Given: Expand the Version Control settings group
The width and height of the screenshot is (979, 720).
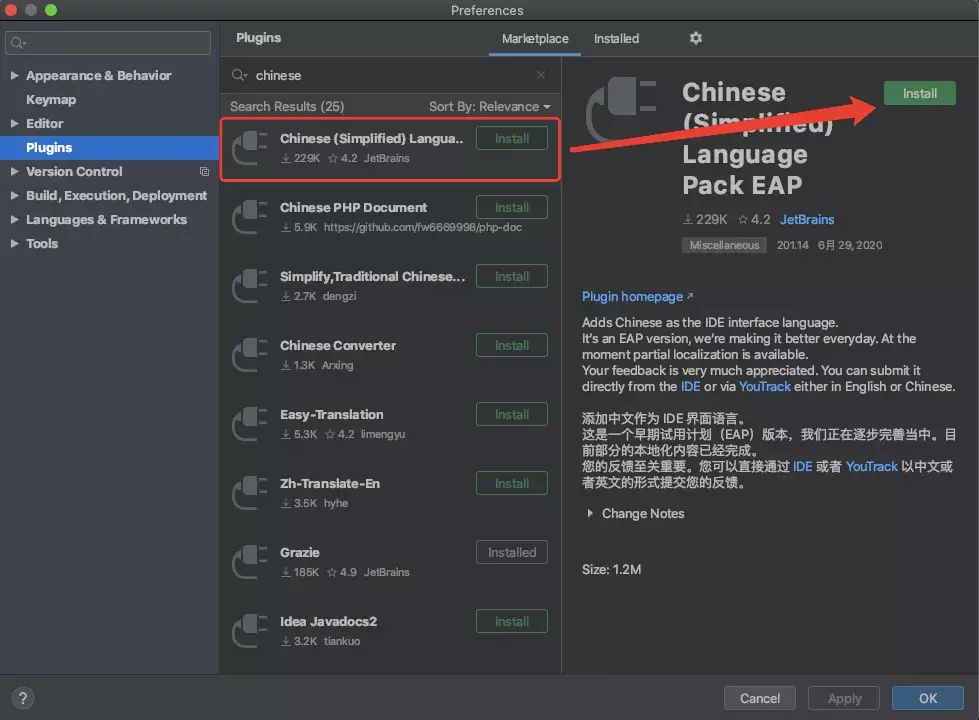Looking at the screenshot, I should 14,171.
